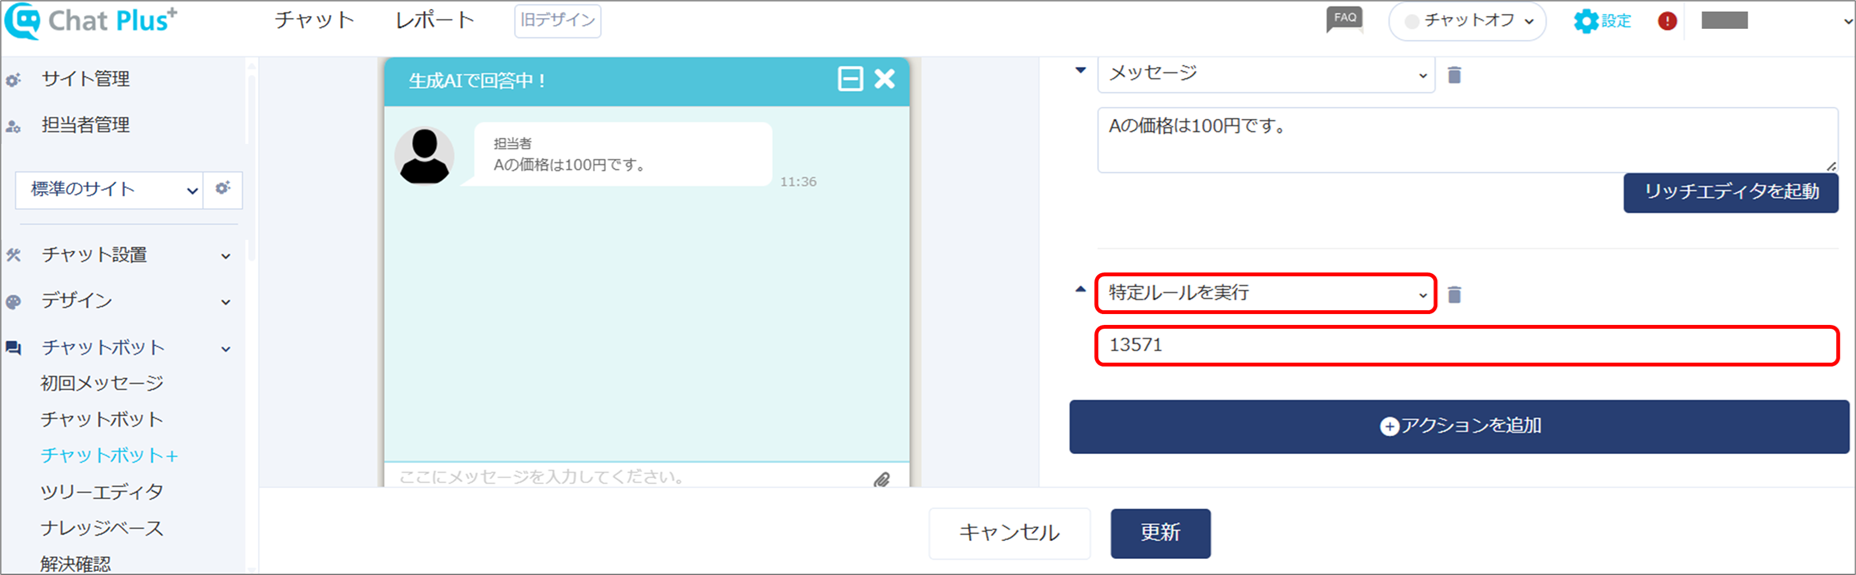Click the デザイン palette icon

[x=13, y=301]
